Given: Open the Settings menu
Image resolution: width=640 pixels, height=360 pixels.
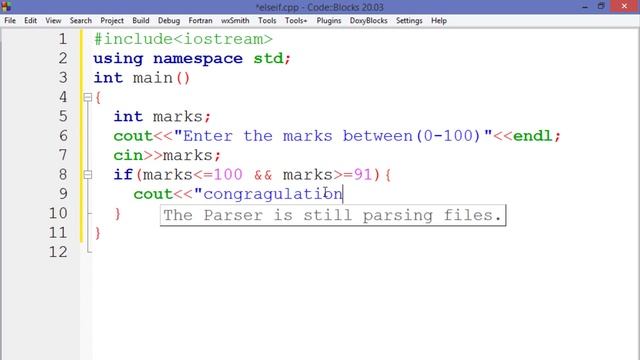Looking at the screenshot, I should 409,20.
